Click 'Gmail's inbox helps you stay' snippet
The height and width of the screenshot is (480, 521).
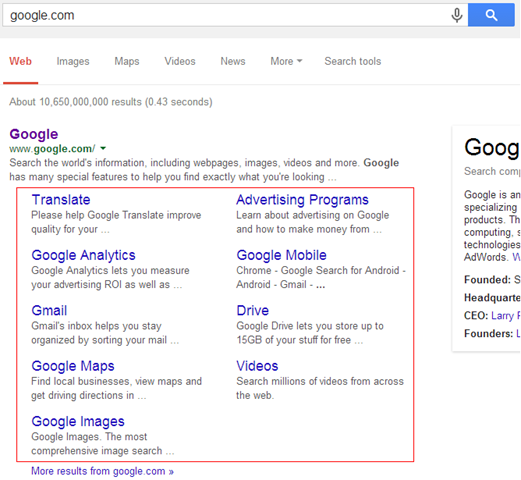(x=96, y=326)
